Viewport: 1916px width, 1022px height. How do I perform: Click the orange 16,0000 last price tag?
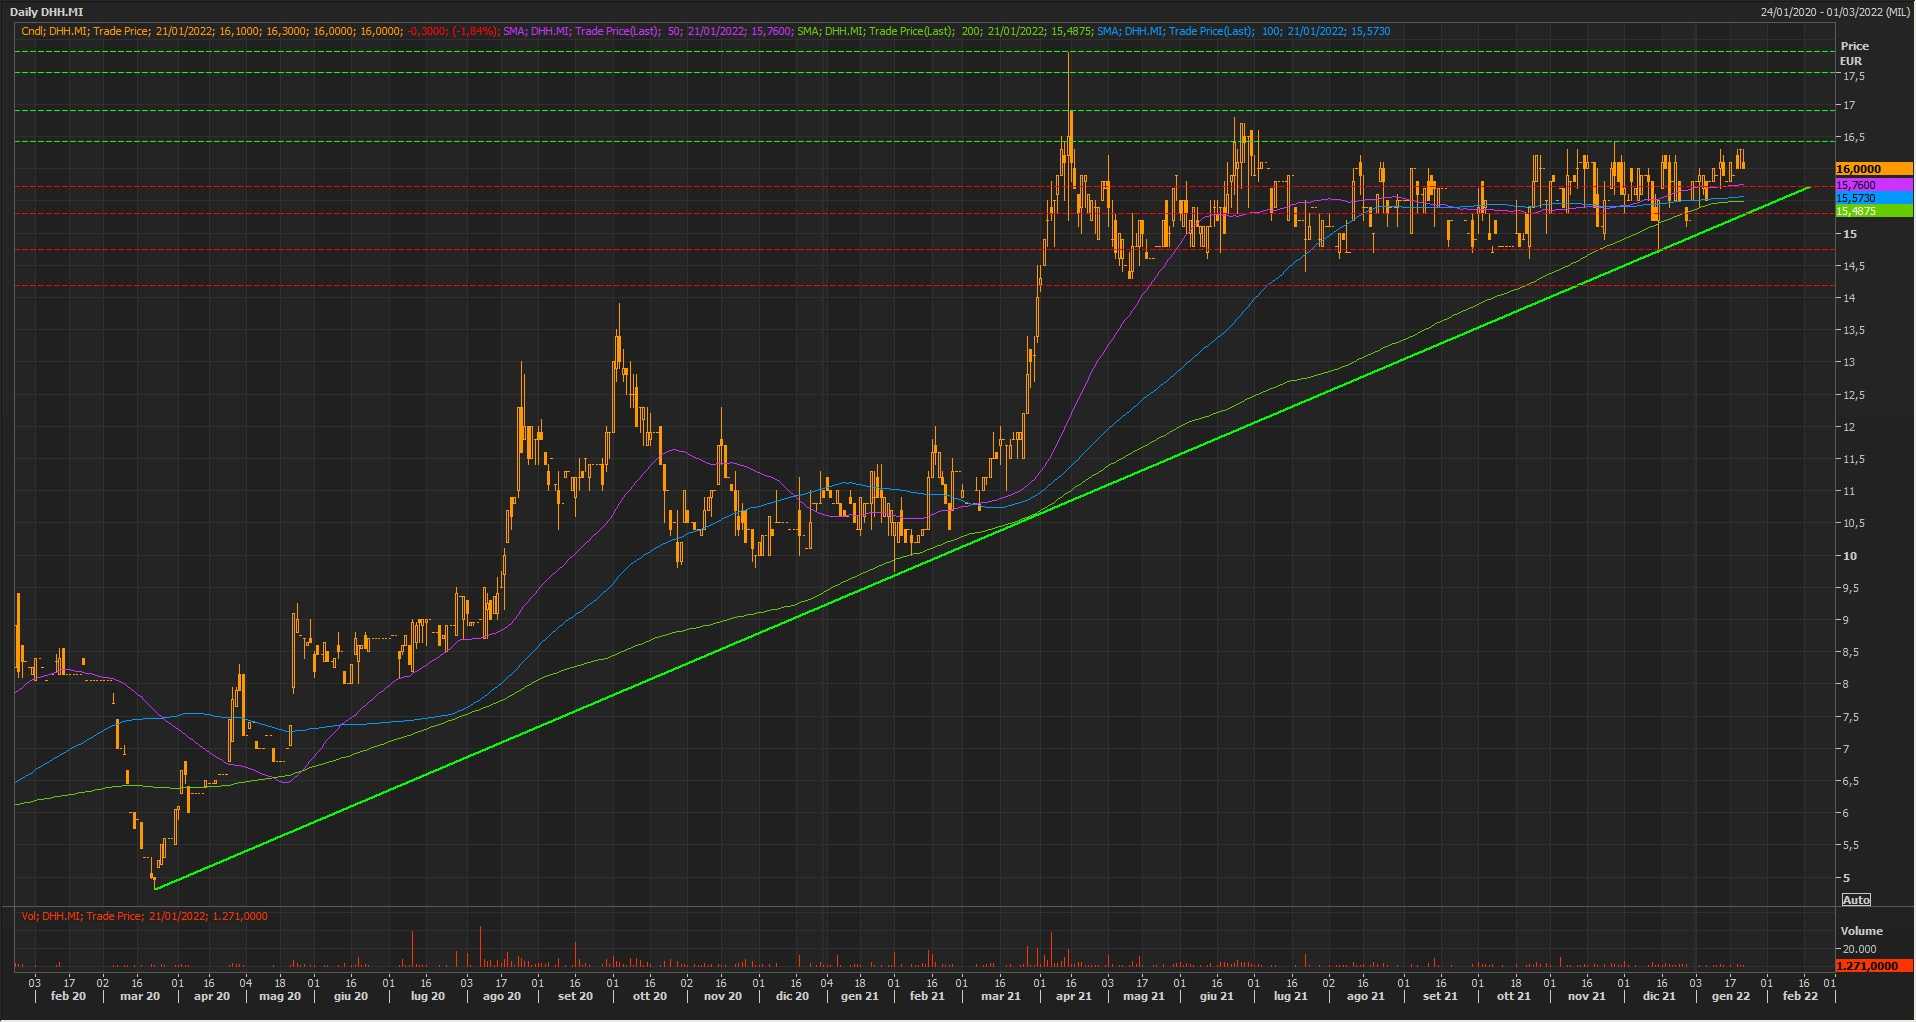tap(1873, 169)
